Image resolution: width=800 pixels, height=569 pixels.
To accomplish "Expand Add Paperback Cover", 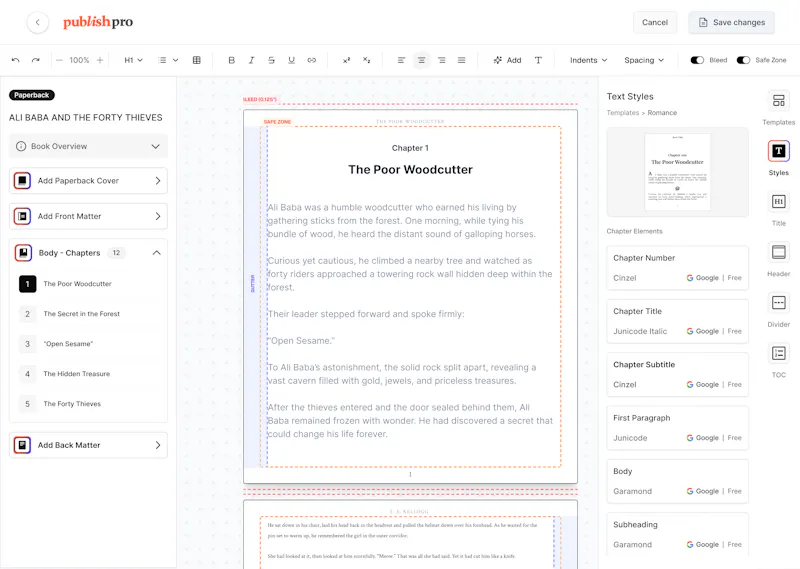I will 88,181.
